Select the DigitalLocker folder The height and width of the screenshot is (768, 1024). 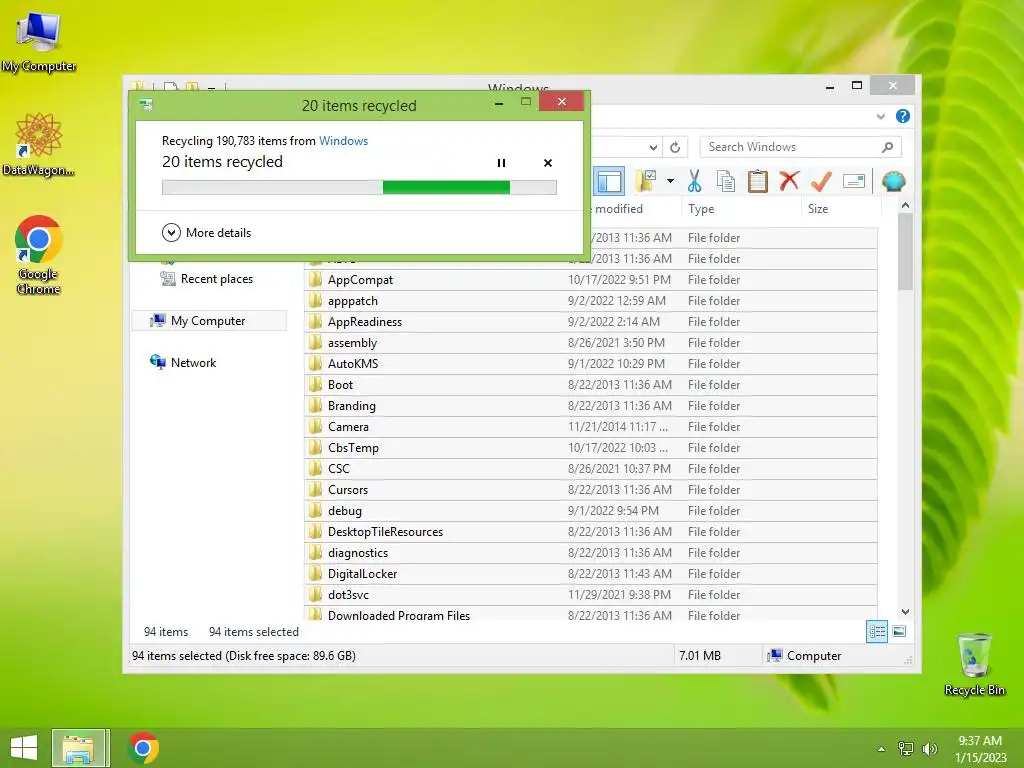coord(591,573)
